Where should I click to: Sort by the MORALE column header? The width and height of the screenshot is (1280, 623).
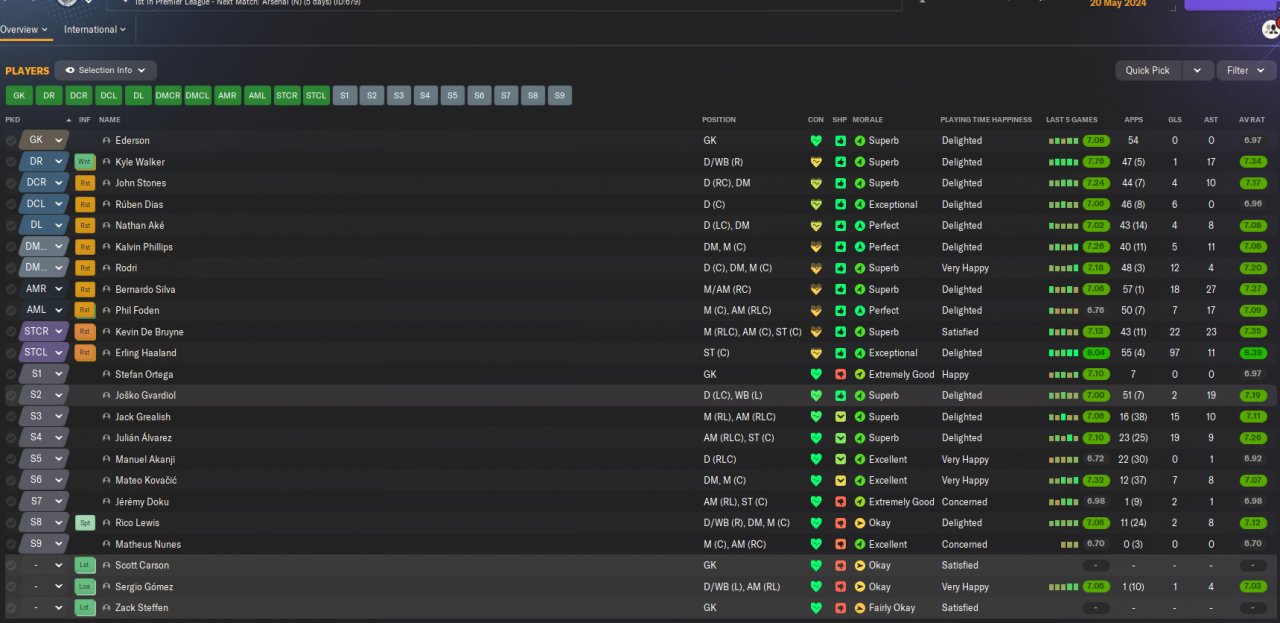coord(868,120)
